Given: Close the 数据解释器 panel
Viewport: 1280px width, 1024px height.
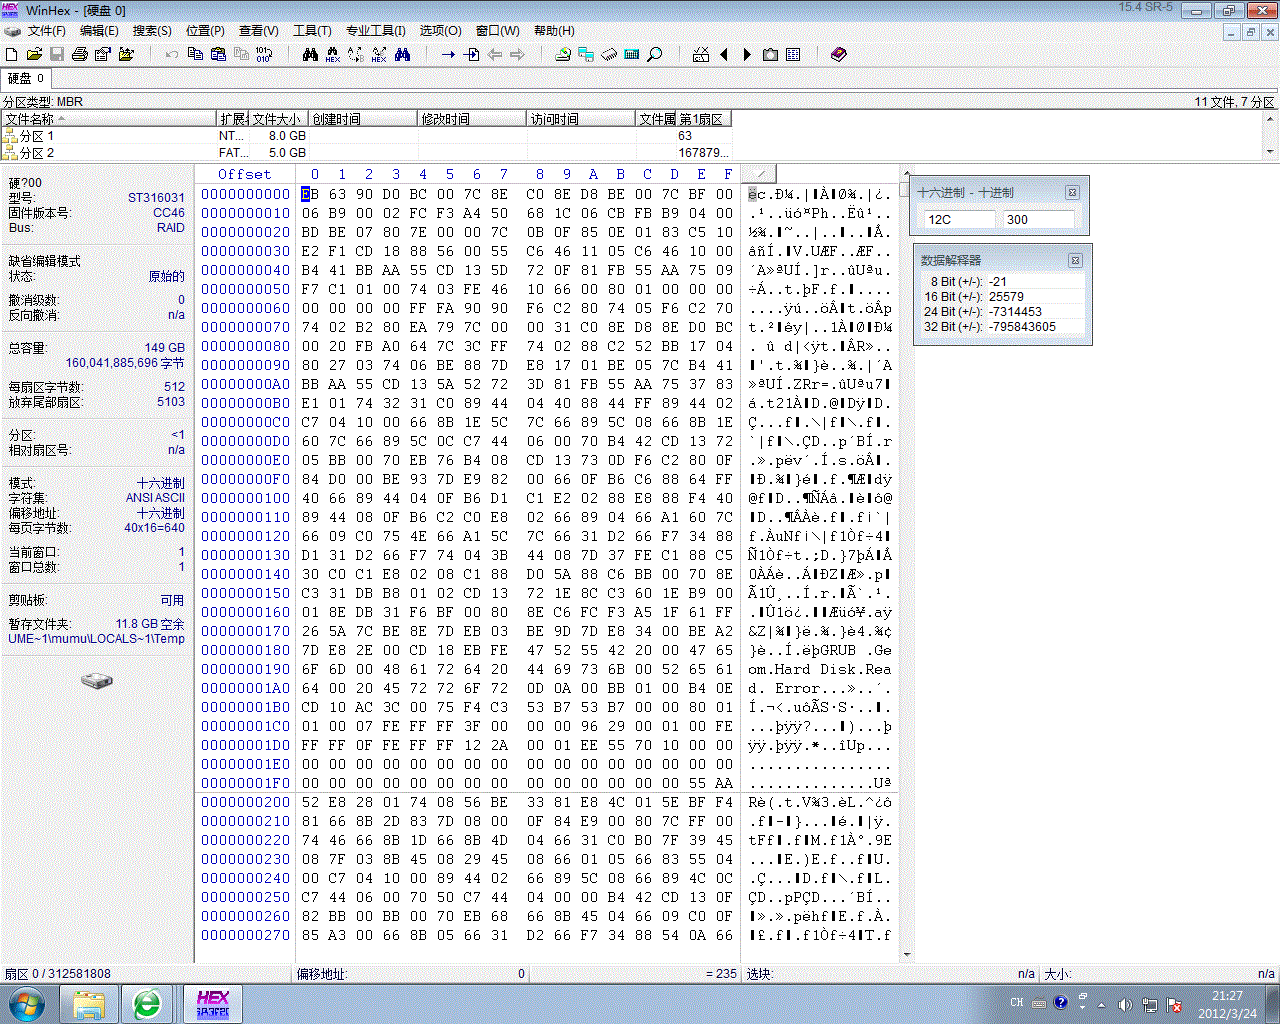Looking at the screenshot, I should tap(1075, 260).
